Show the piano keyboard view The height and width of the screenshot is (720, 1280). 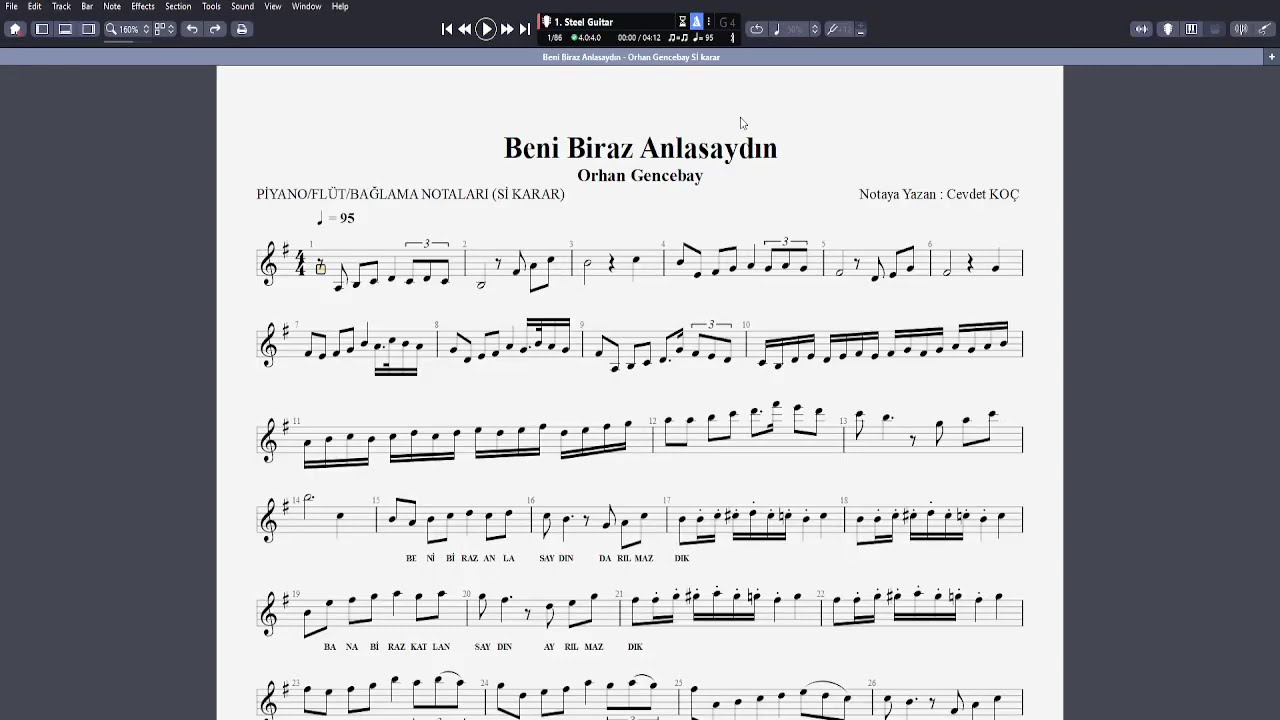[1191, 29]
